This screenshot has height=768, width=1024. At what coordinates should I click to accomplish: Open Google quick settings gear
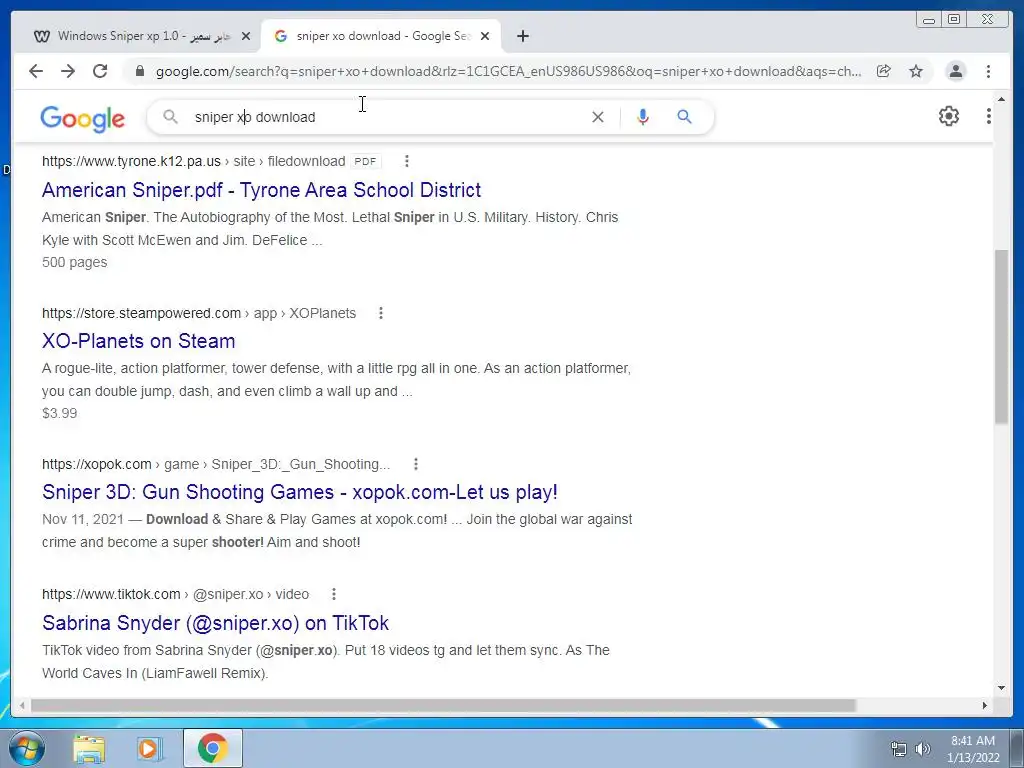pyautogui.click(x=949, y=116)
